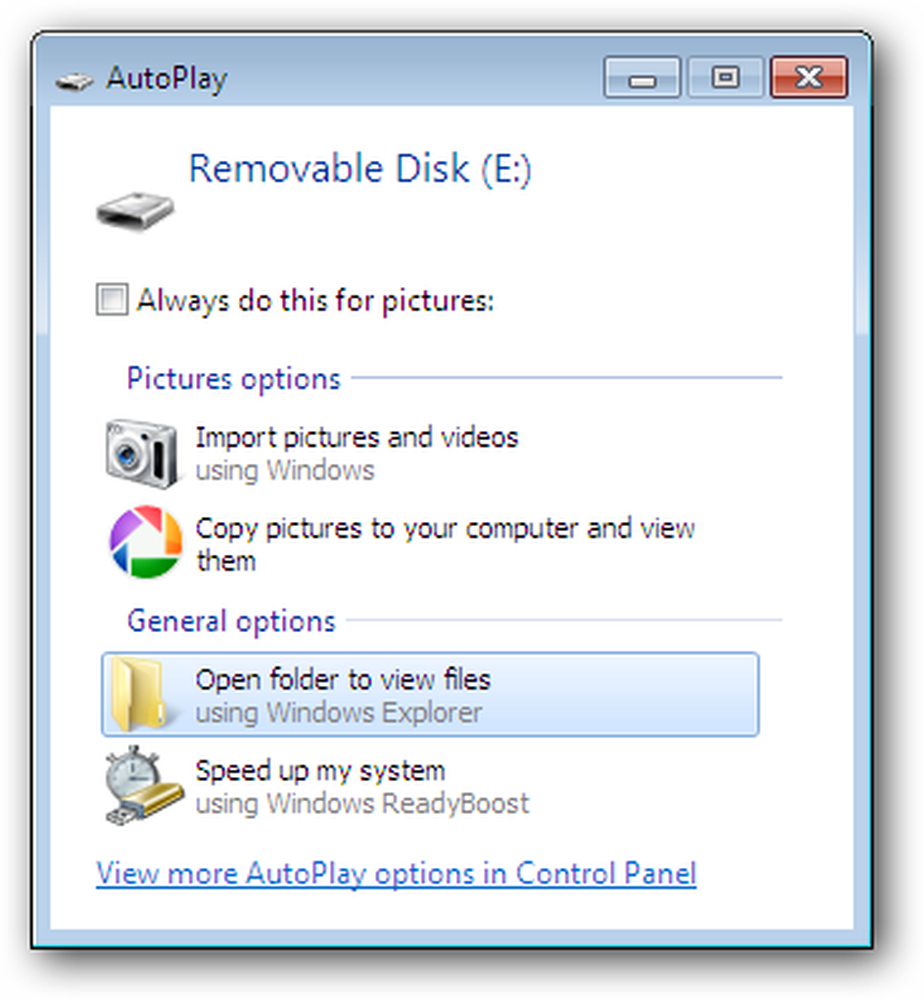The height and width of the screenshot is (1000, 924).
Task: Click the 'Removable Disk (E:)' heading
Action: (x=360, y=169)
